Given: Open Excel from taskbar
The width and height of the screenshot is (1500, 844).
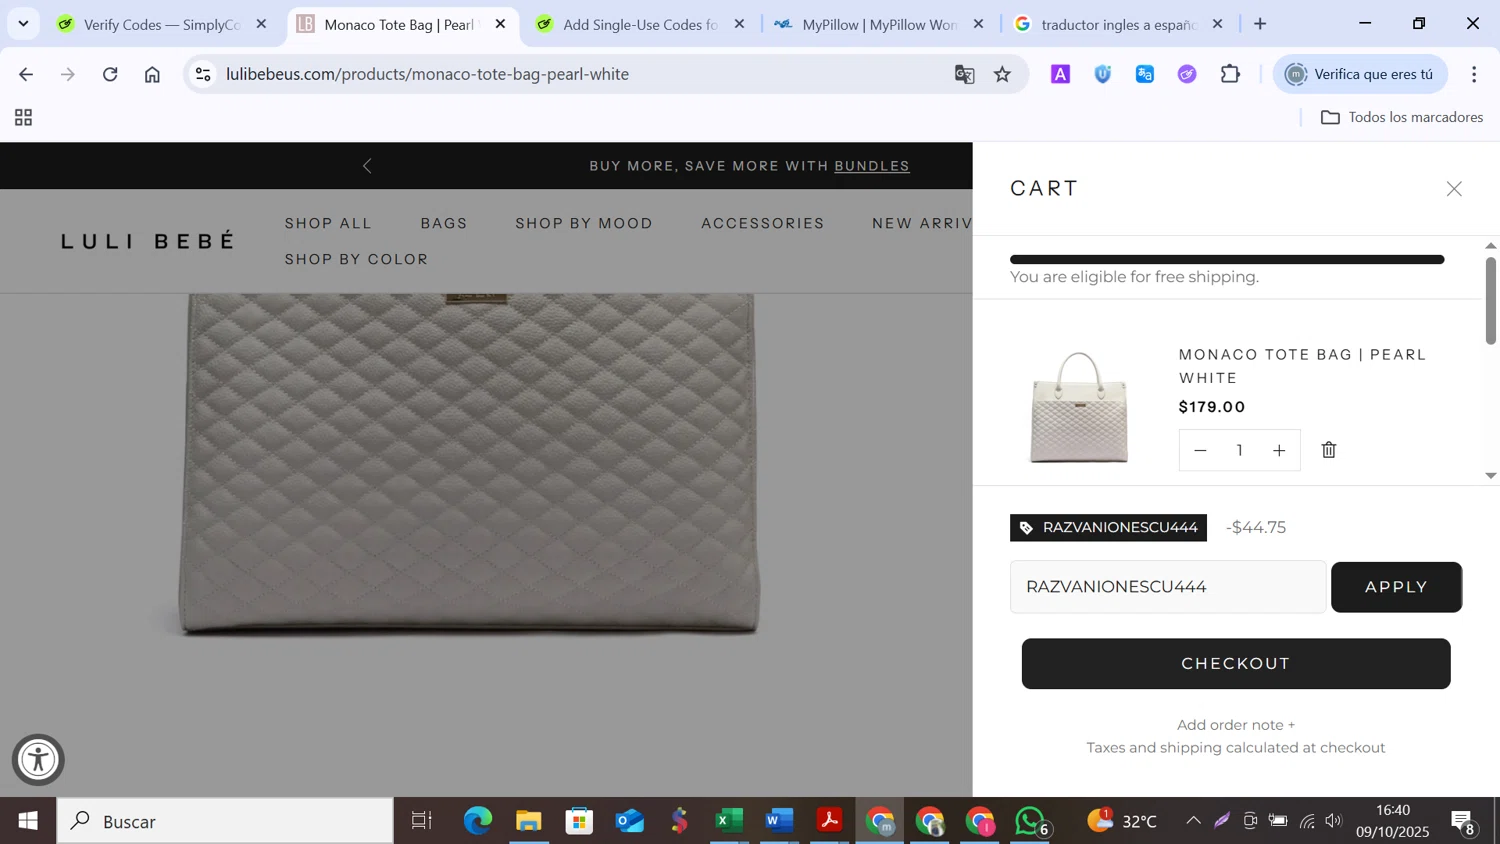Looking at the screenshot, I should [x=729, y=821].
